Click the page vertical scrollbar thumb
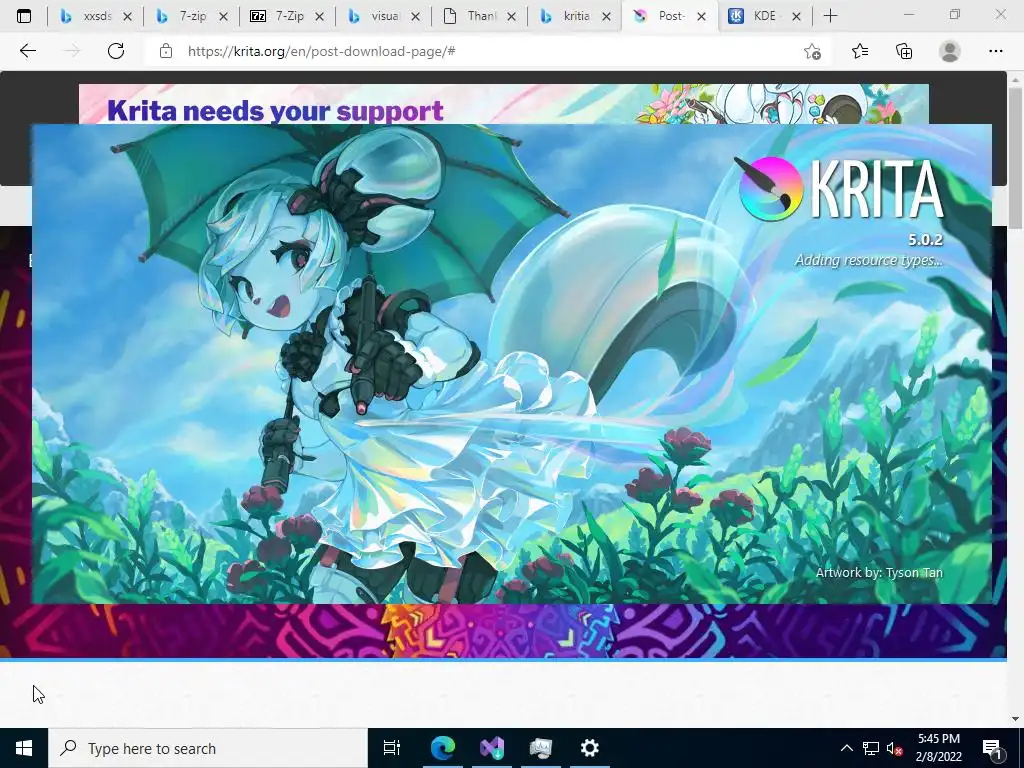 1015,157
